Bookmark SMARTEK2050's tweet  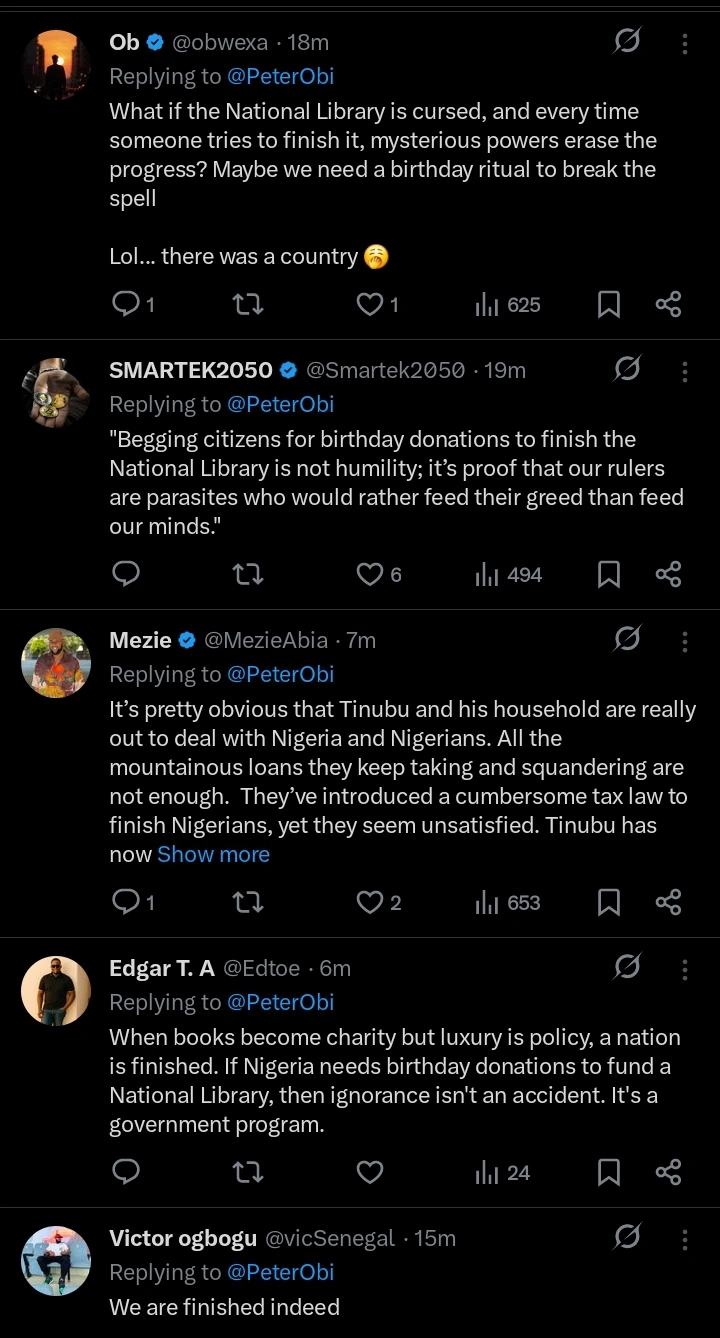(608, 574)
